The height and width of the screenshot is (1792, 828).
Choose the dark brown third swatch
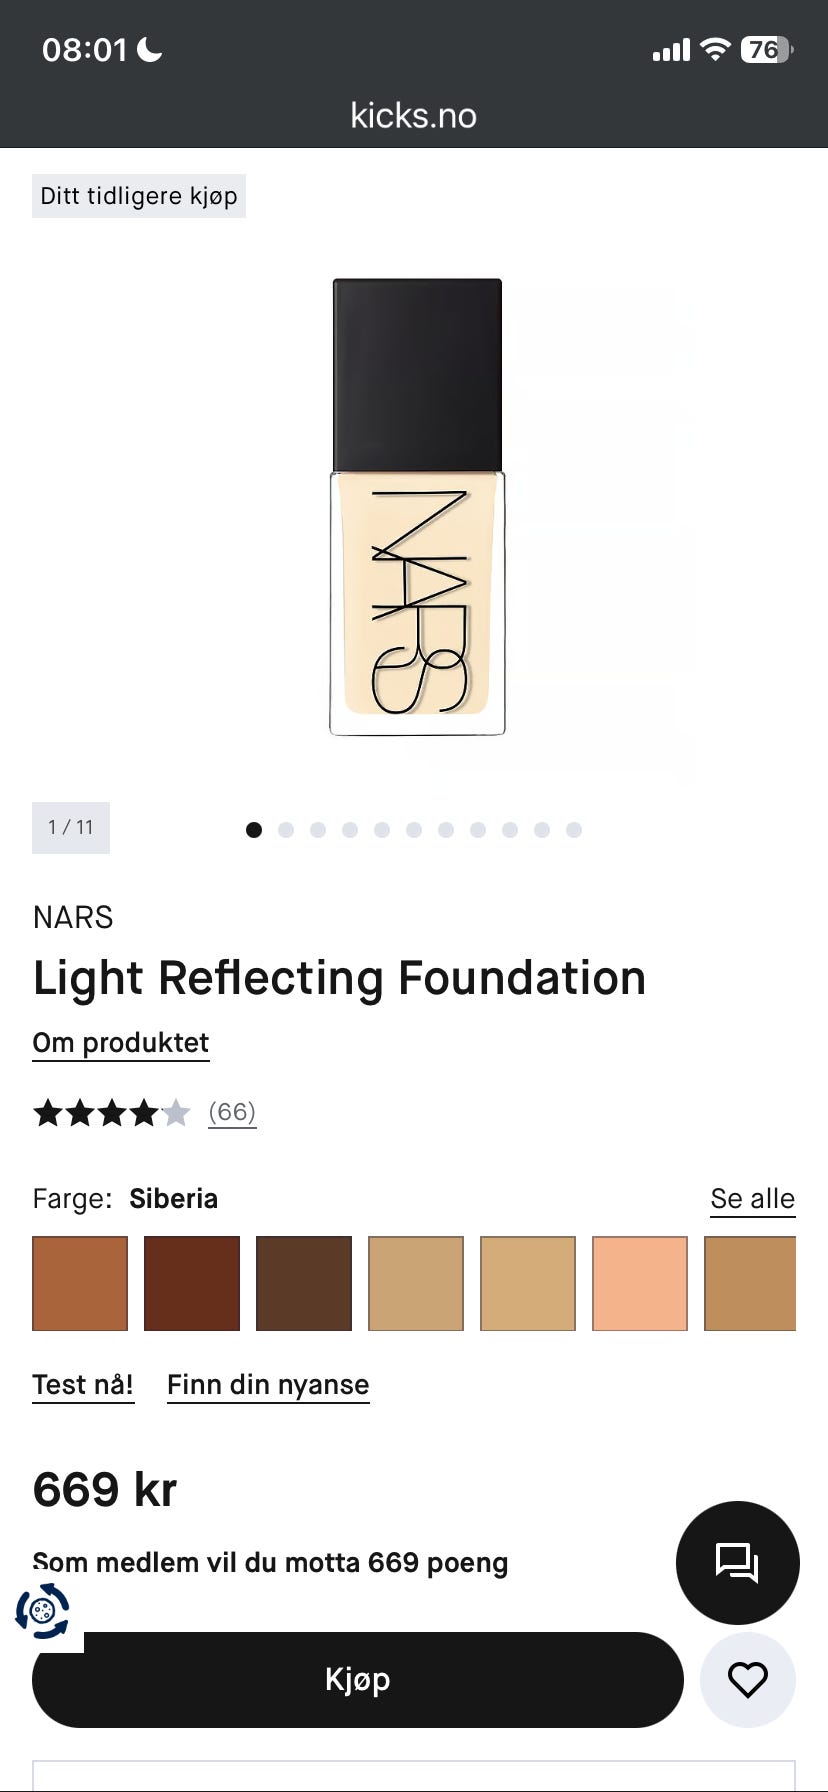tap(304, 1283)
